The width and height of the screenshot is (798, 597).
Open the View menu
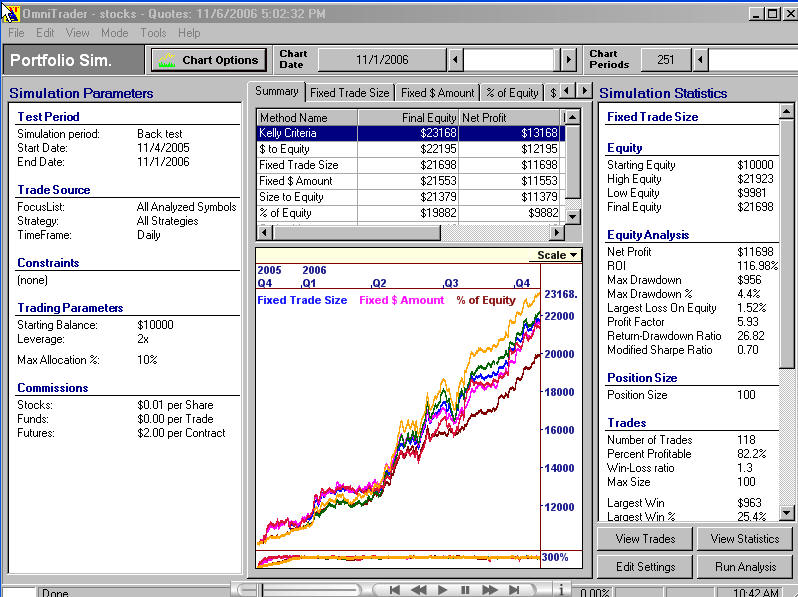tap(77, 33)
